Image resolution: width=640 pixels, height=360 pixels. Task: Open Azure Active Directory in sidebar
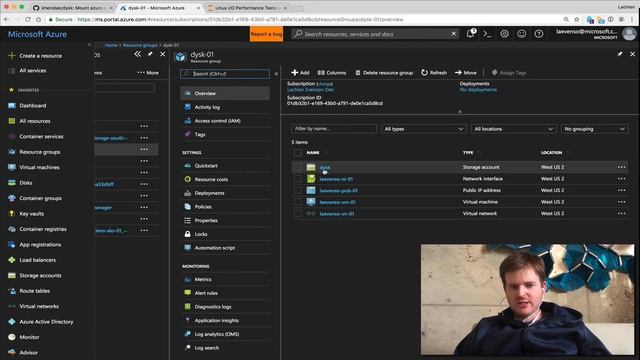[46, 322]
